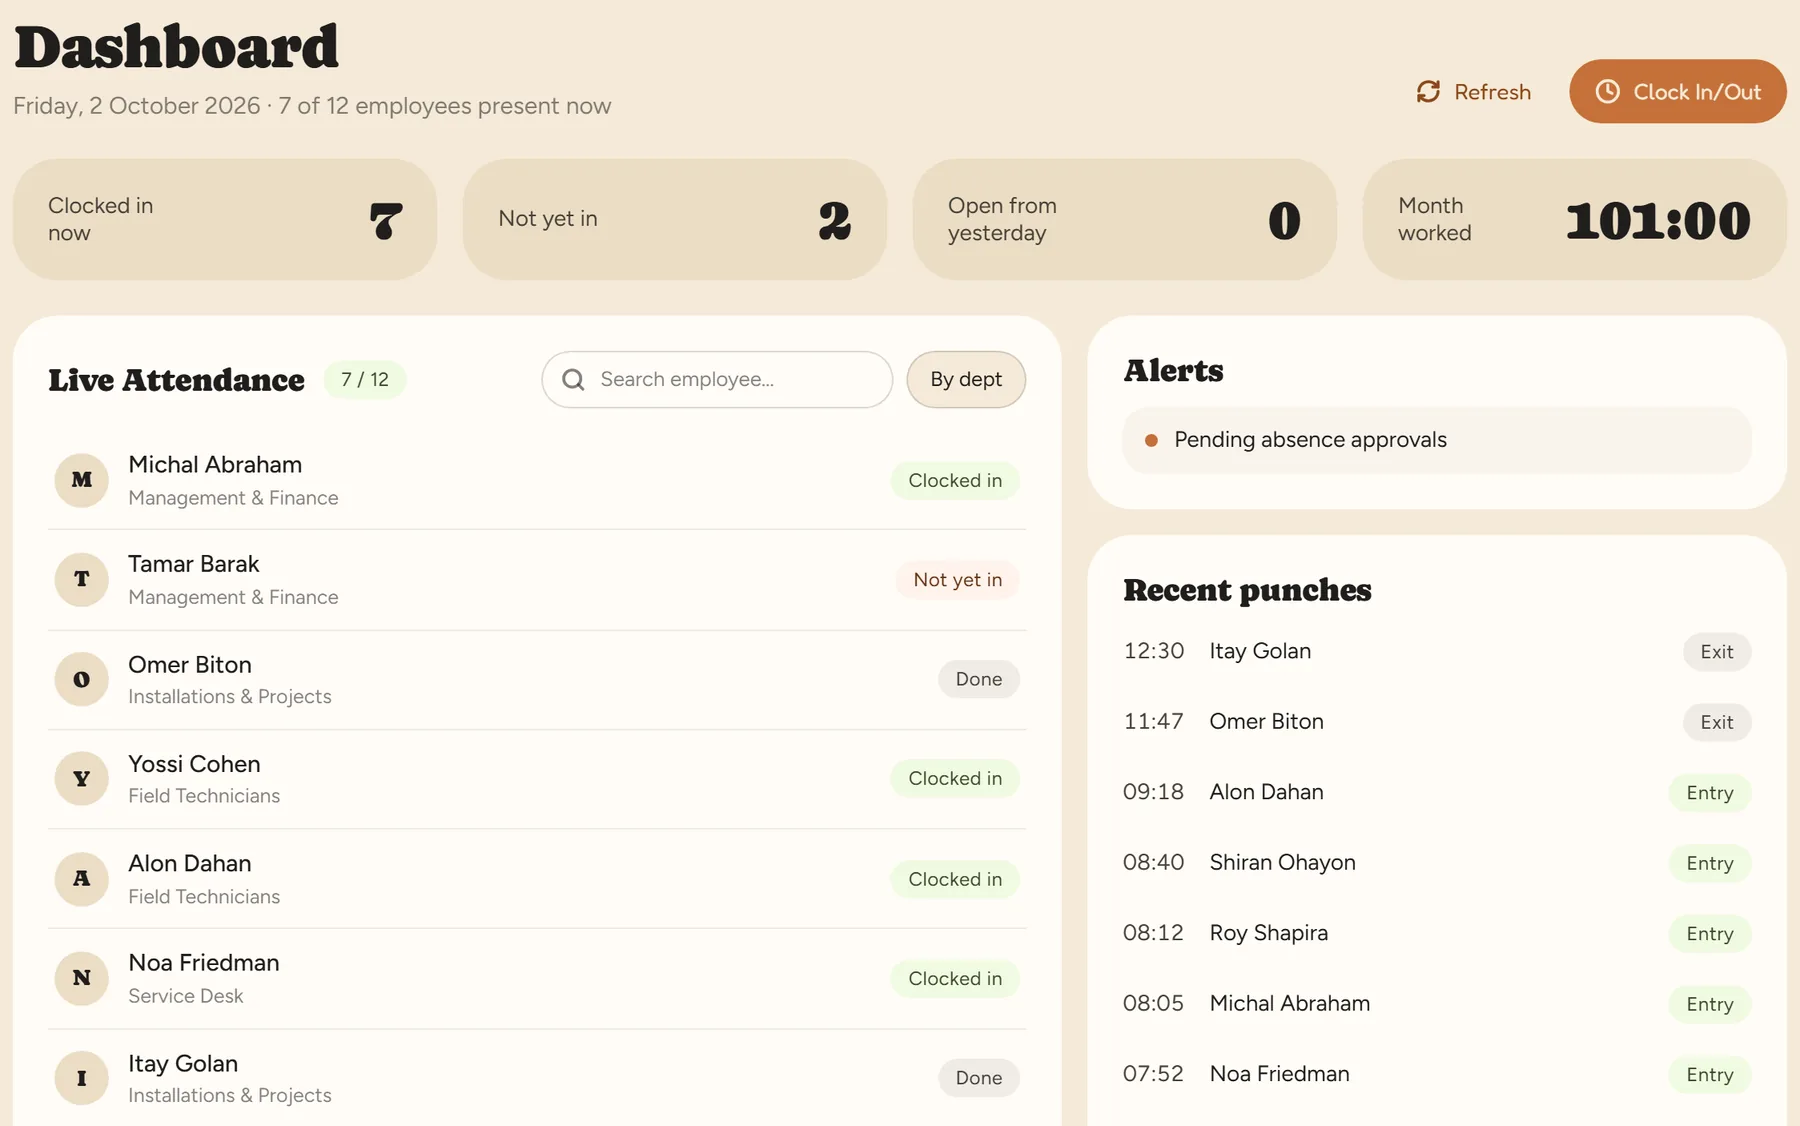The width and height of the screenshot is (1800, 1126).
Task: Click Itay Golan's Done status
Action: [979, 1078]
